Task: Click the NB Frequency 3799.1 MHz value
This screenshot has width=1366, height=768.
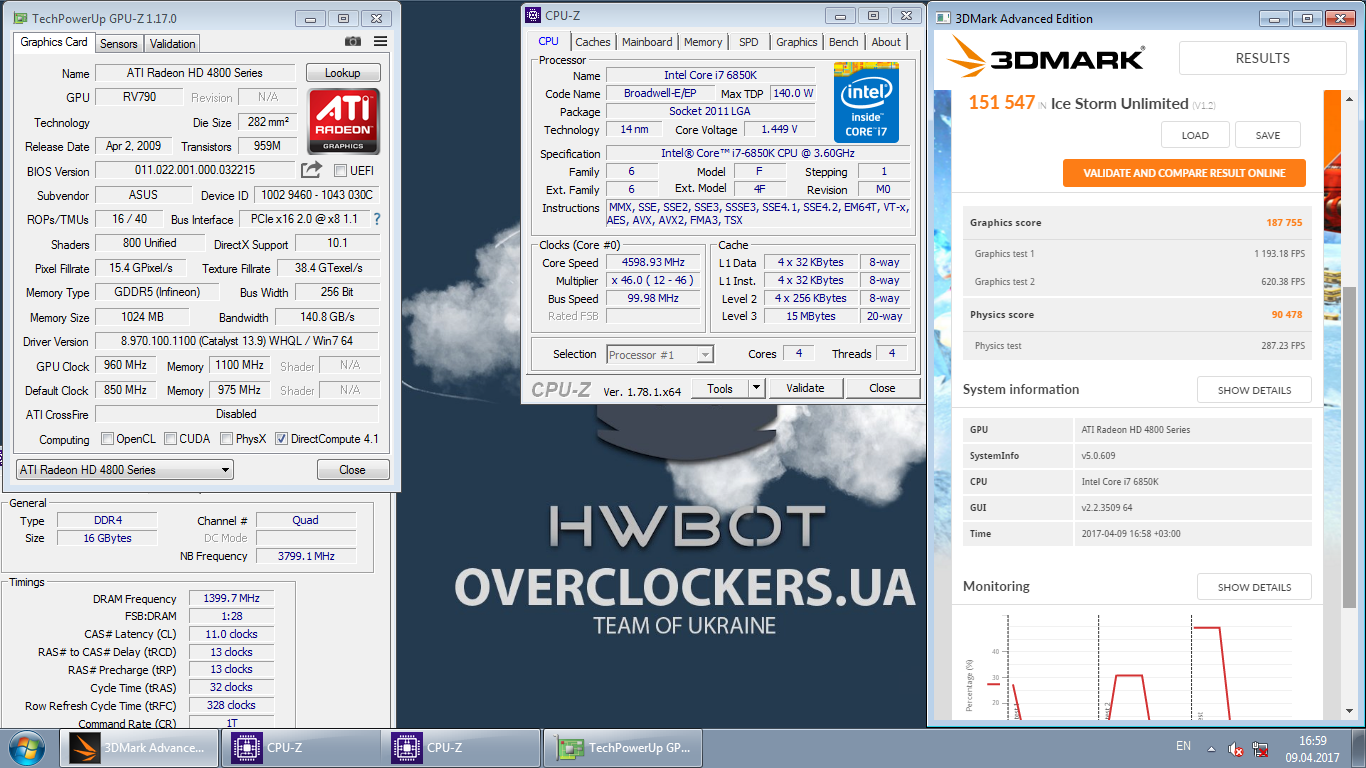Action: (x=306, y=556)
